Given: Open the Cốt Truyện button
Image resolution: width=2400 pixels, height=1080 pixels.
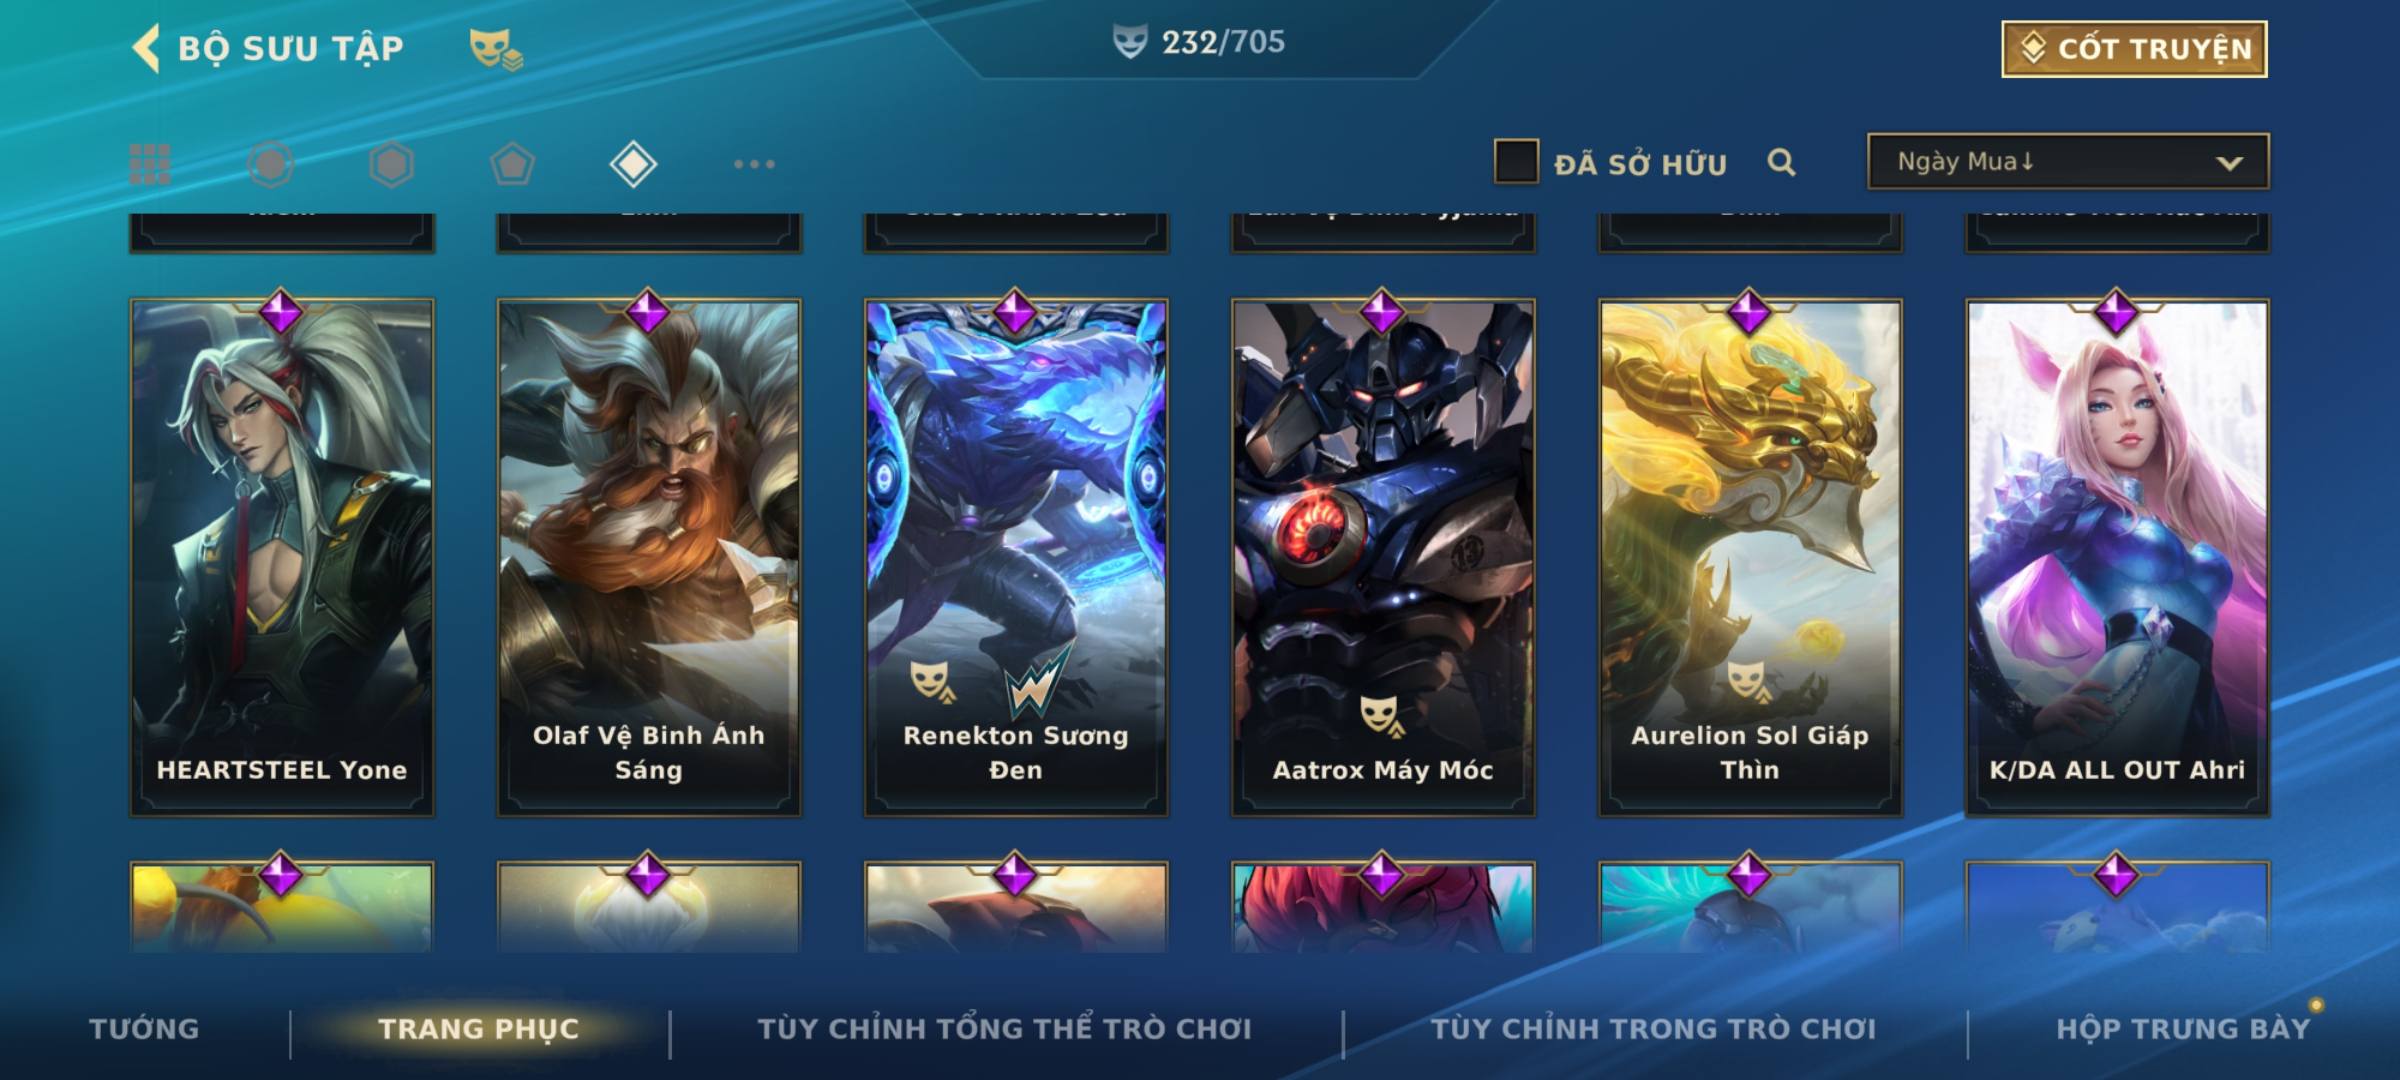Looking at the screenshot, I should [2134, 49].
